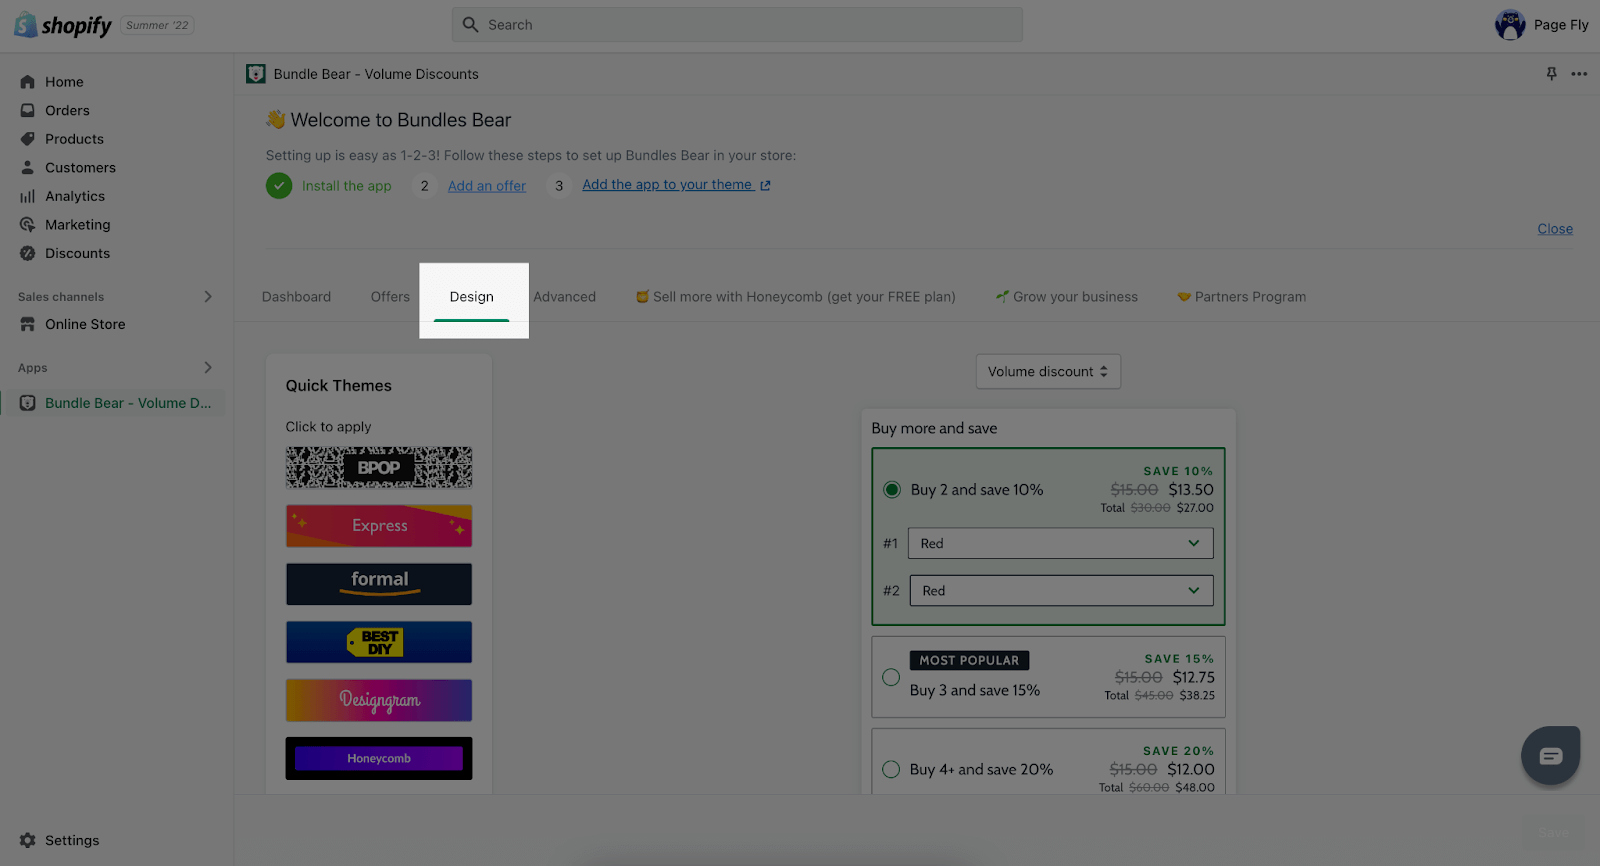
Task: Open the Grow your business tab
Action: click(x=1067, y=297)
